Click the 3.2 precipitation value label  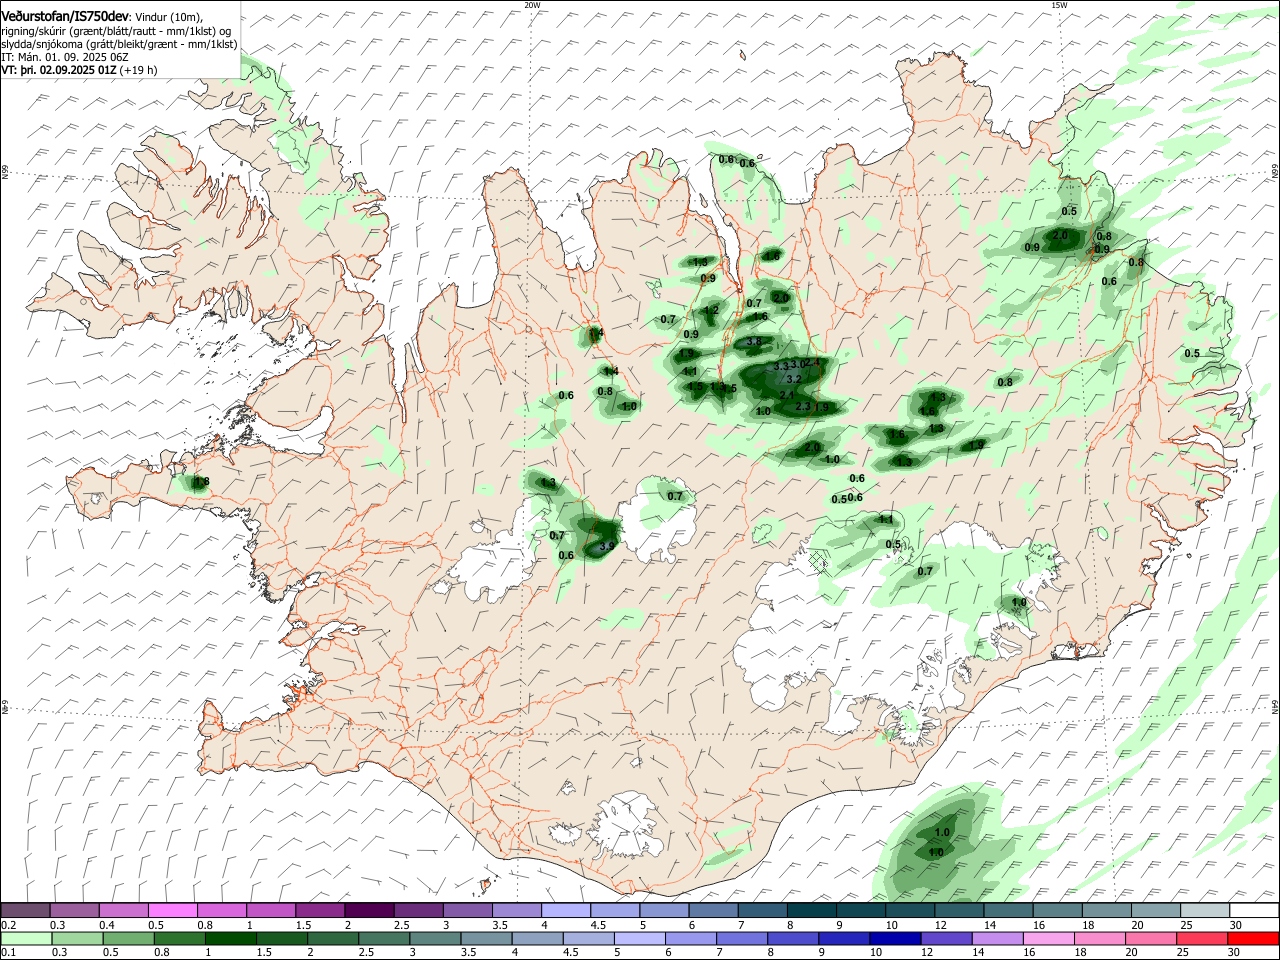pos(794,380)
